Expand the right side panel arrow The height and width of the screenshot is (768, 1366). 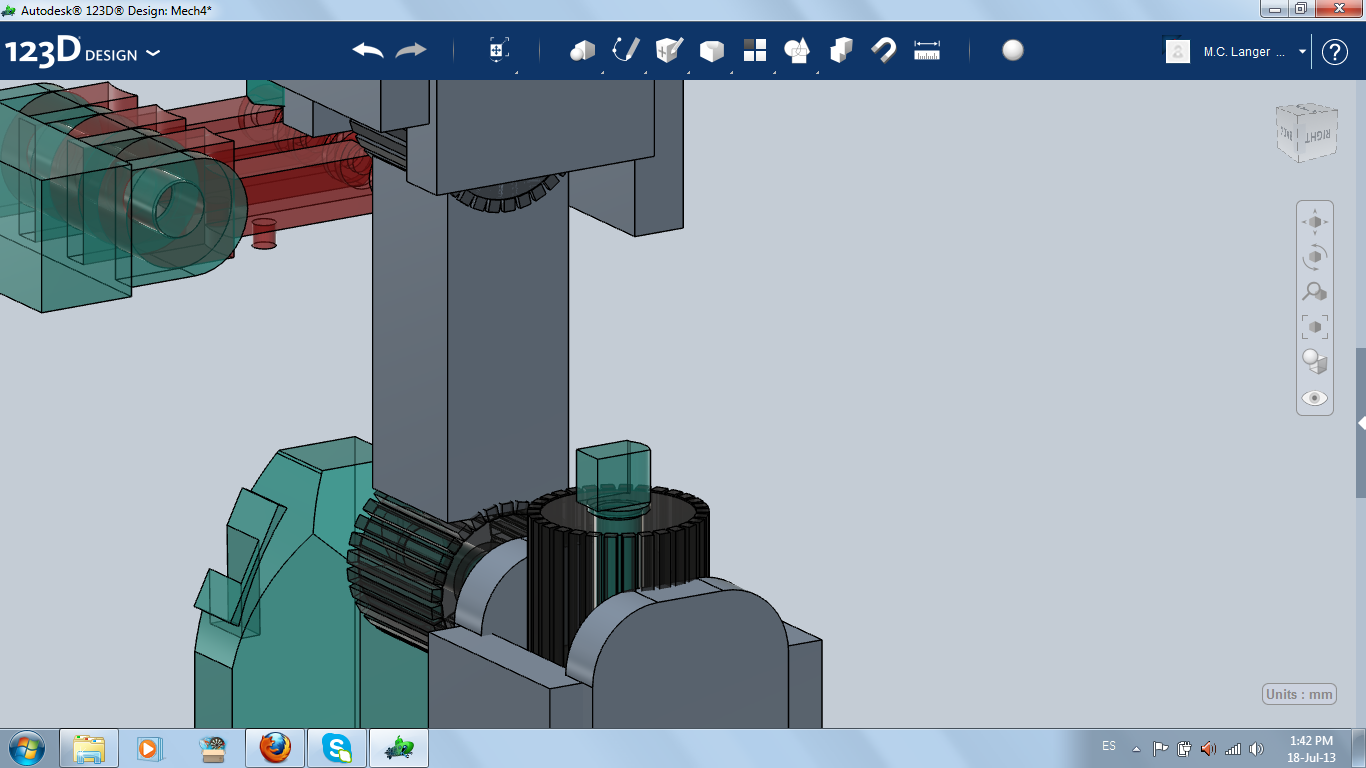(1361, 424)
